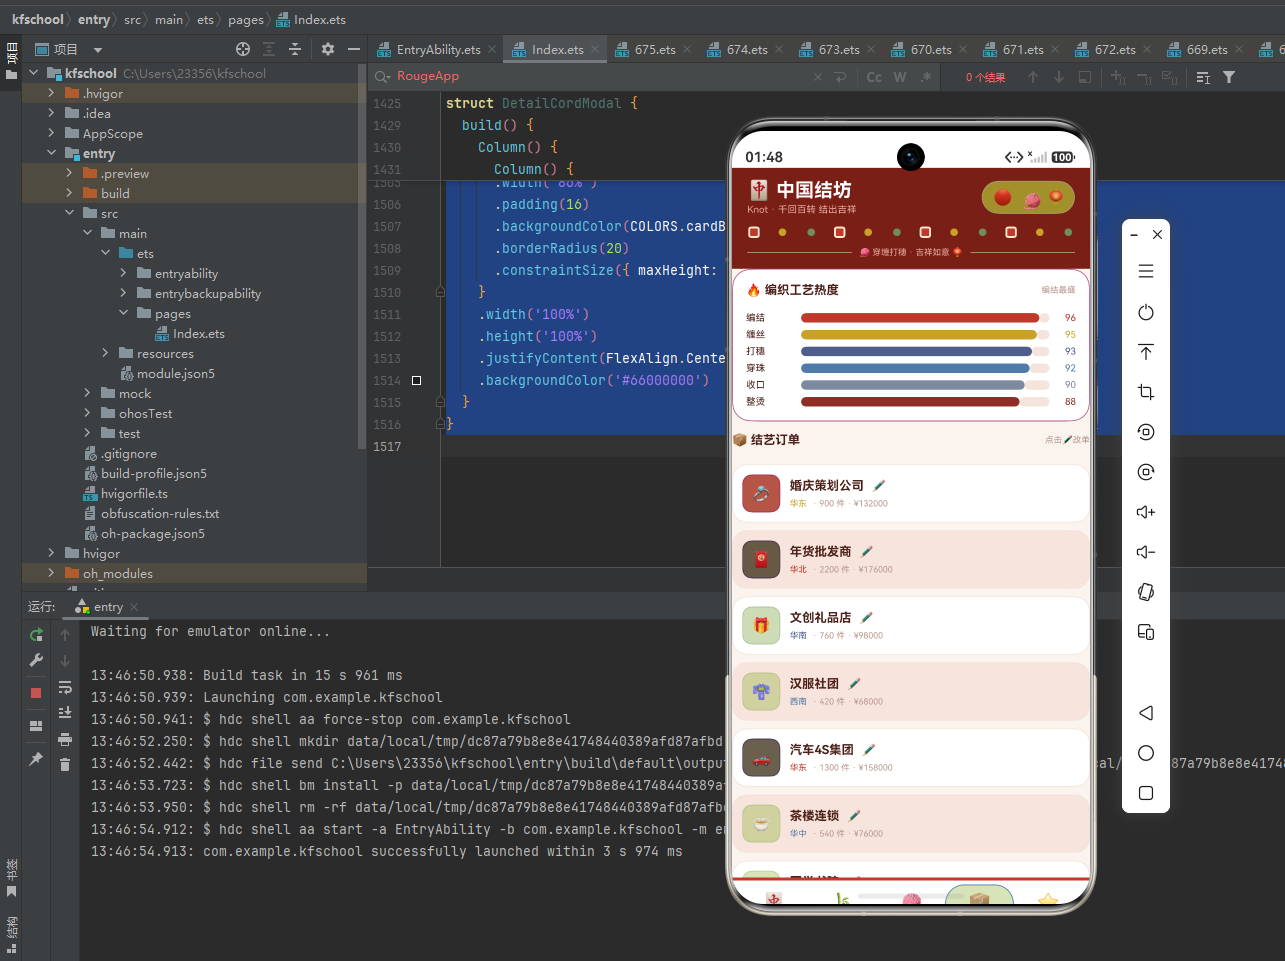
Task: Click emulator recent apps square button
Action: [x=1146, y=793]
